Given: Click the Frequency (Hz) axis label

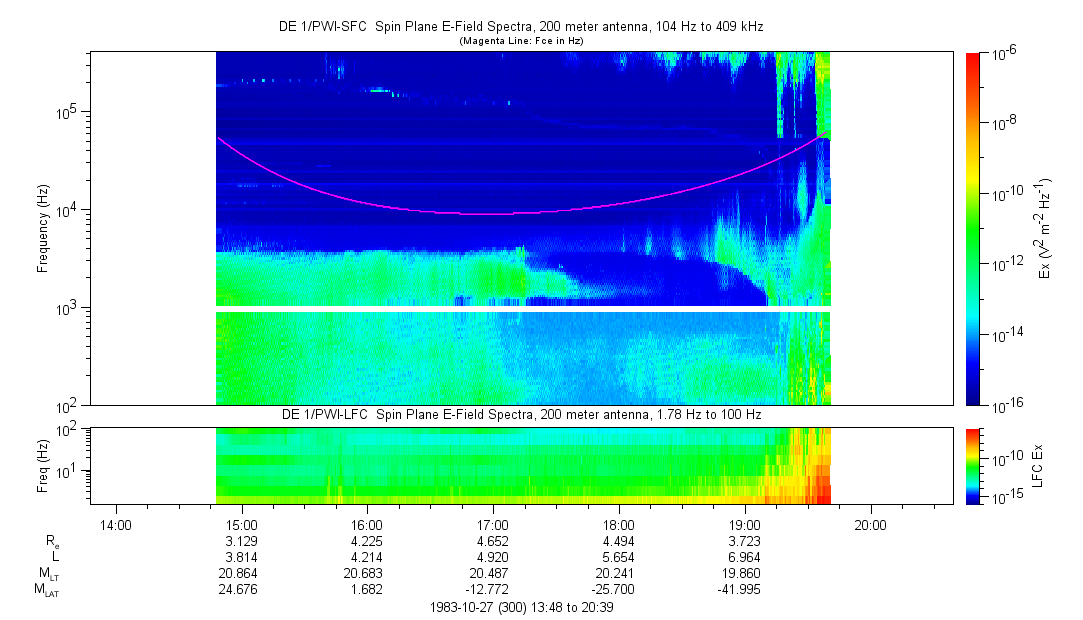Looking at the screenshot, I should [x=43, y=229].
